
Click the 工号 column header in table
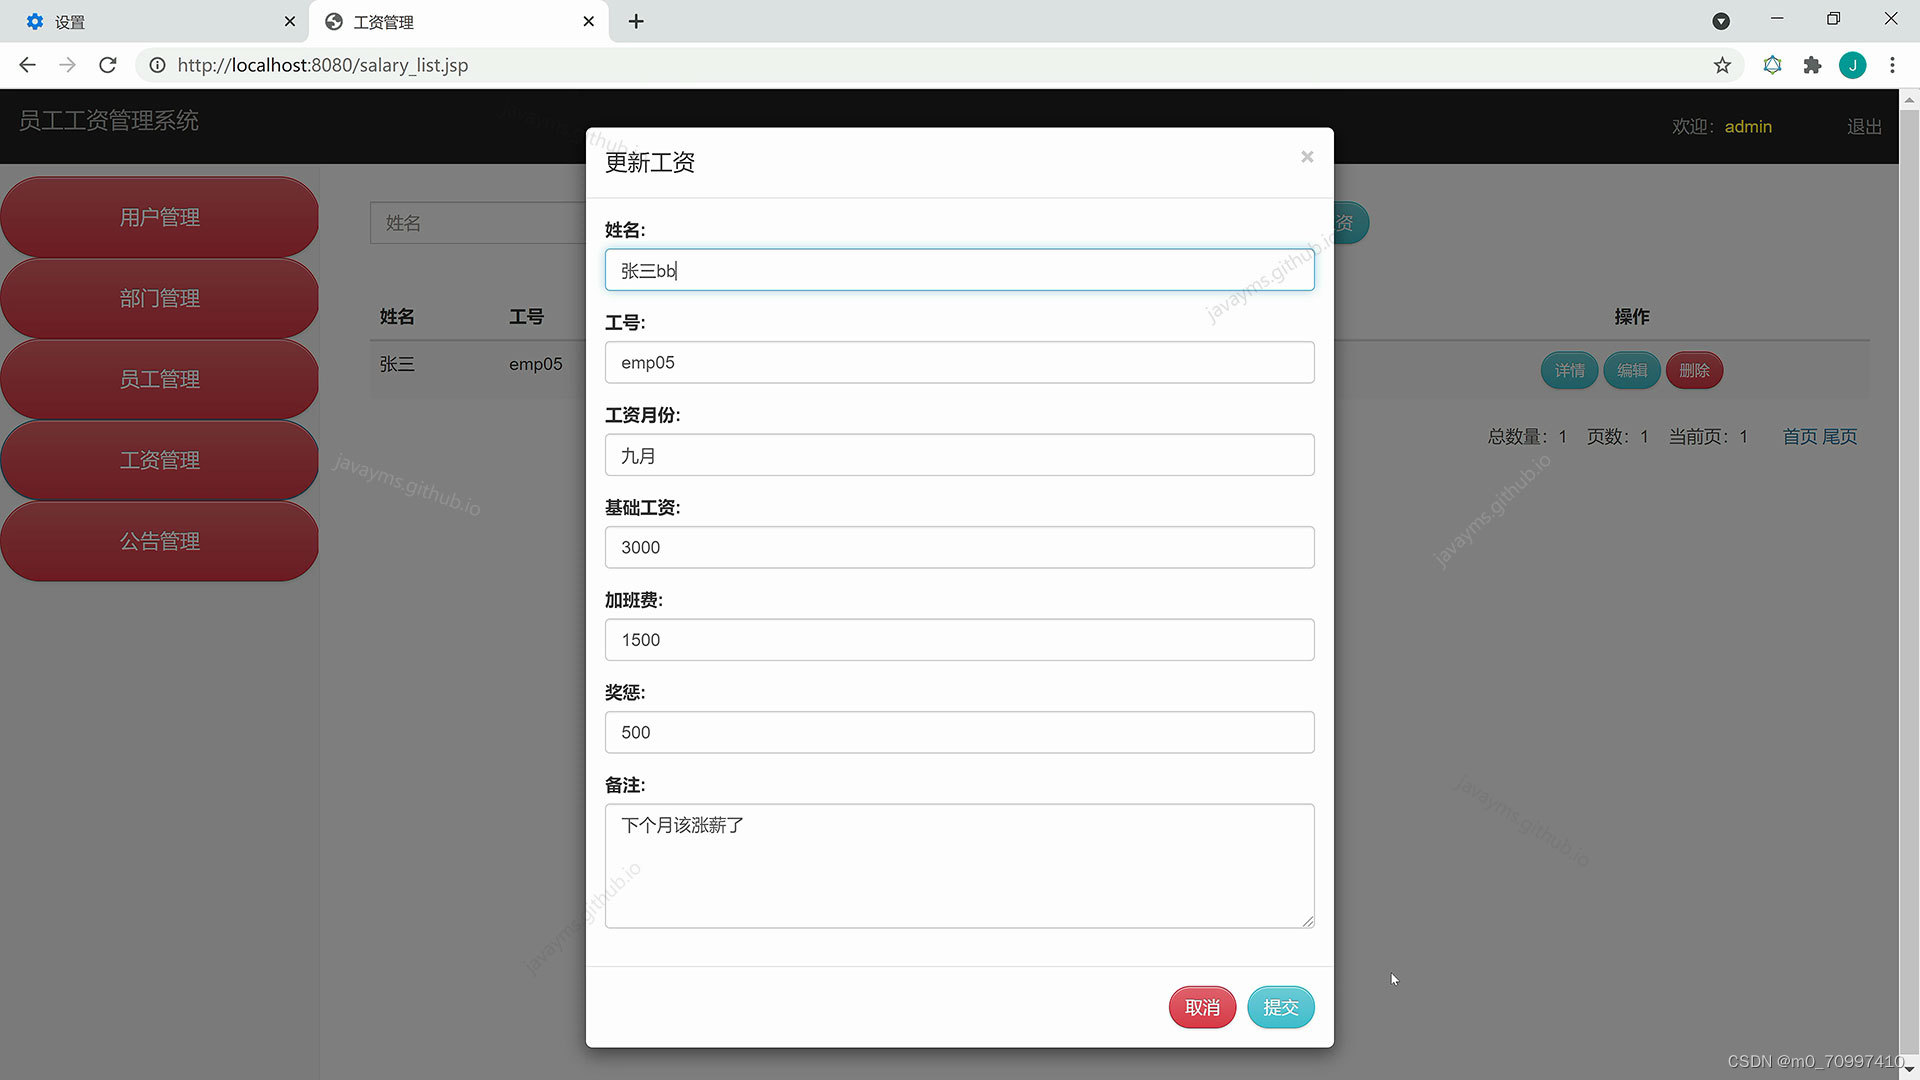(x=526, y=317)
